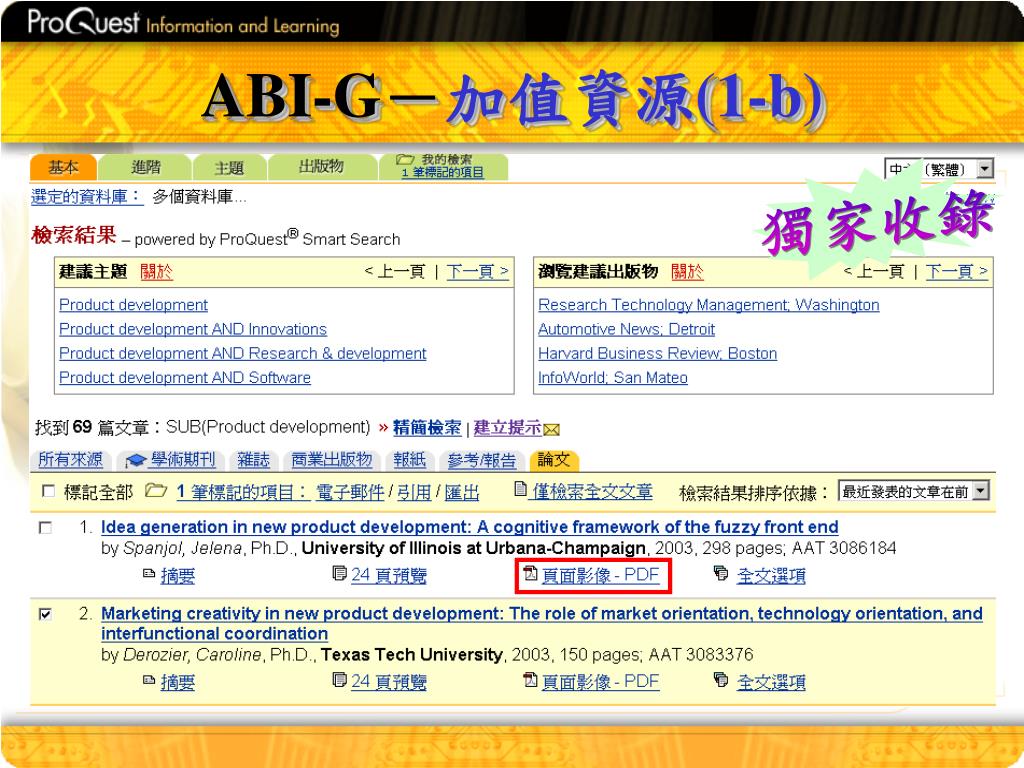Click the 建立提示 link
The image size is (1024, 768).
point(507,428)
